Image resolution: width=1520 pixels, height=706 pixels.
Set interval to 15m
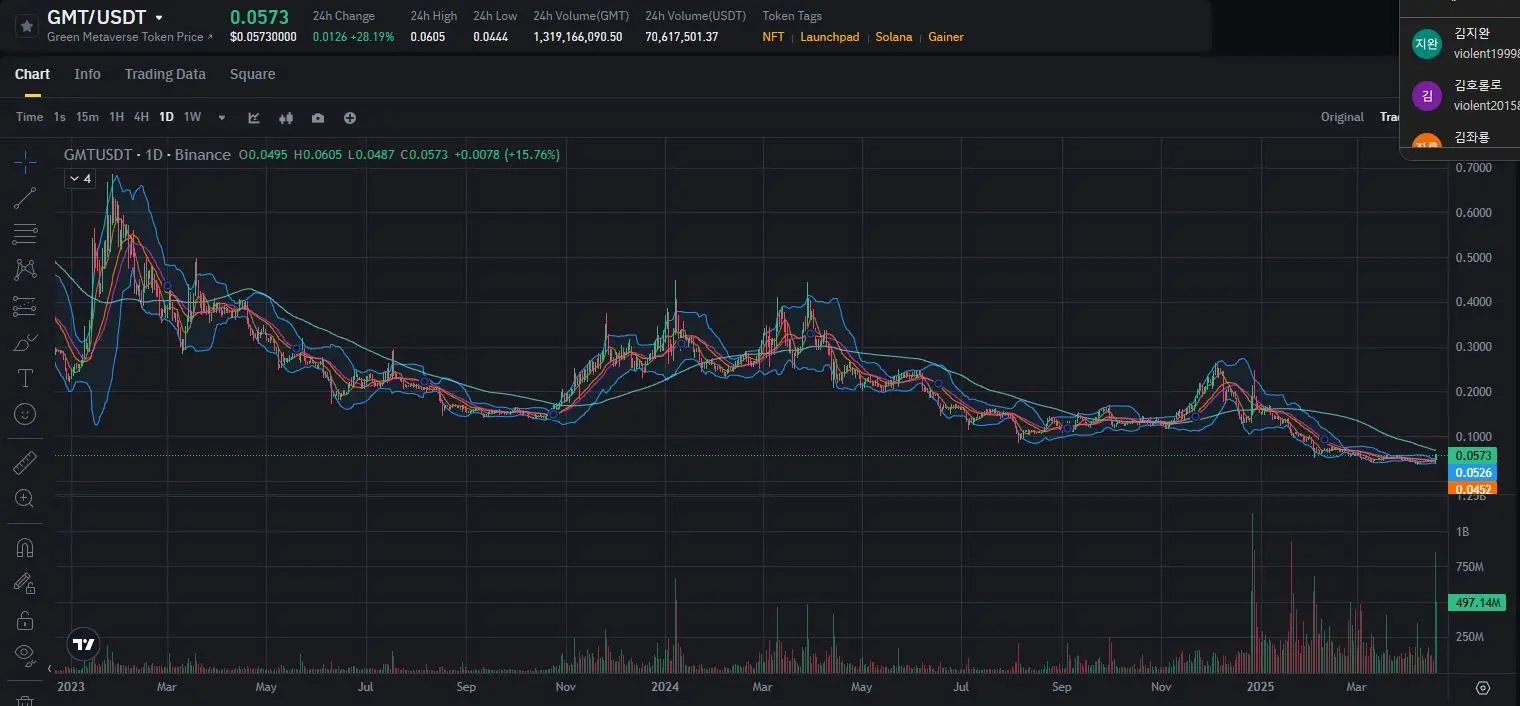click(x=87, y=117)
